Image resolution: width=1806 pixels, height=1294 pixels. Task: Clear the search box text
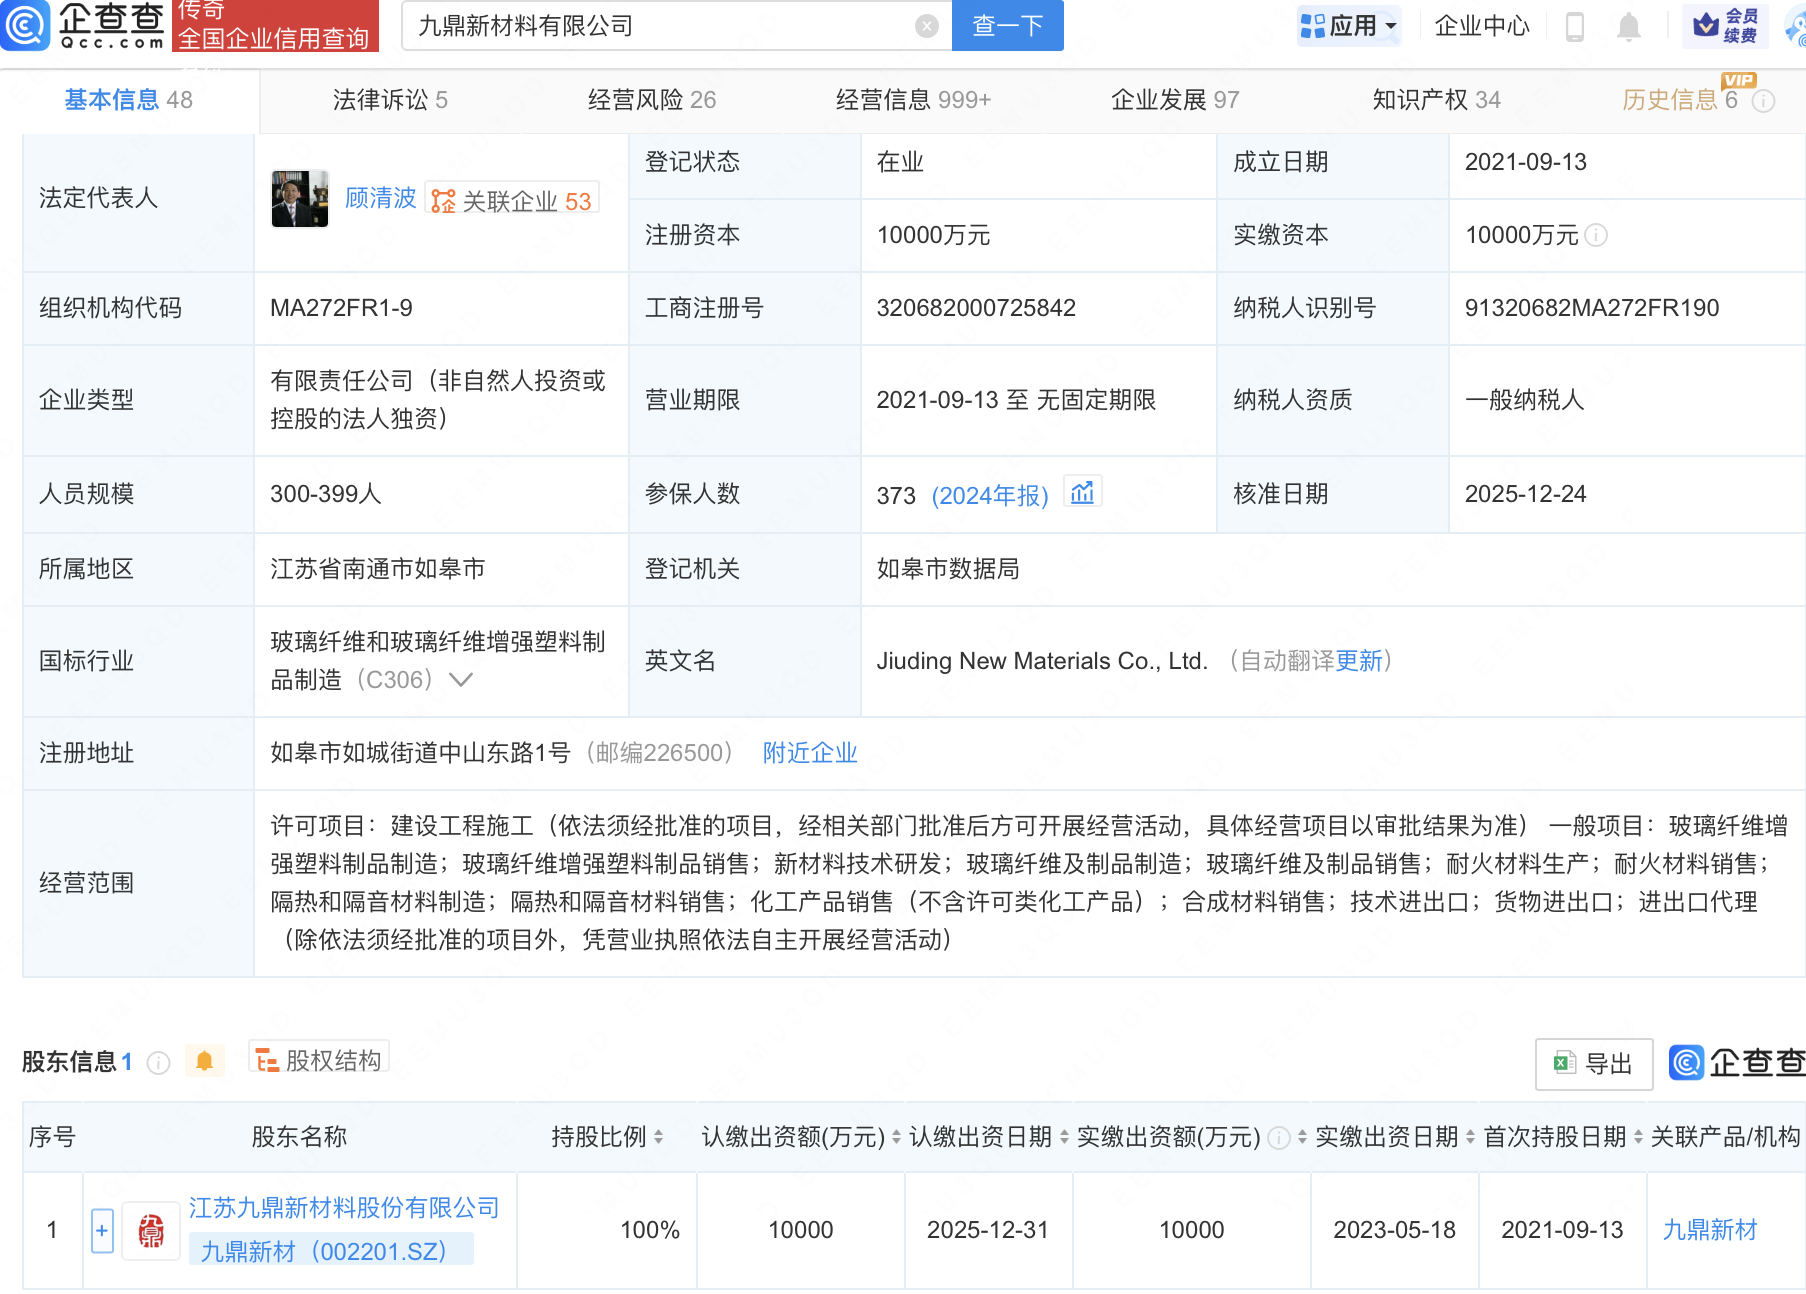(926, 26)
